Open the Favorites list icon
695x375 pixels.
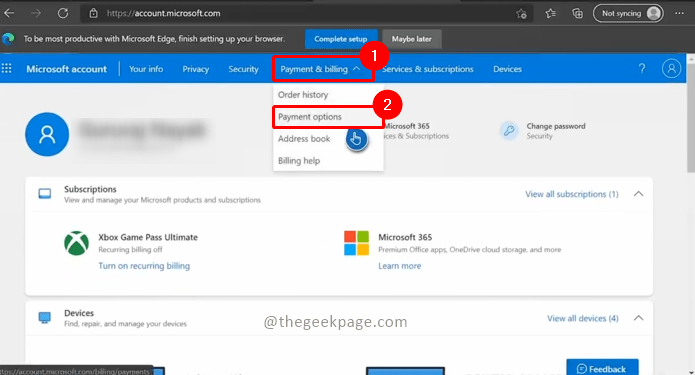(551, 14)
